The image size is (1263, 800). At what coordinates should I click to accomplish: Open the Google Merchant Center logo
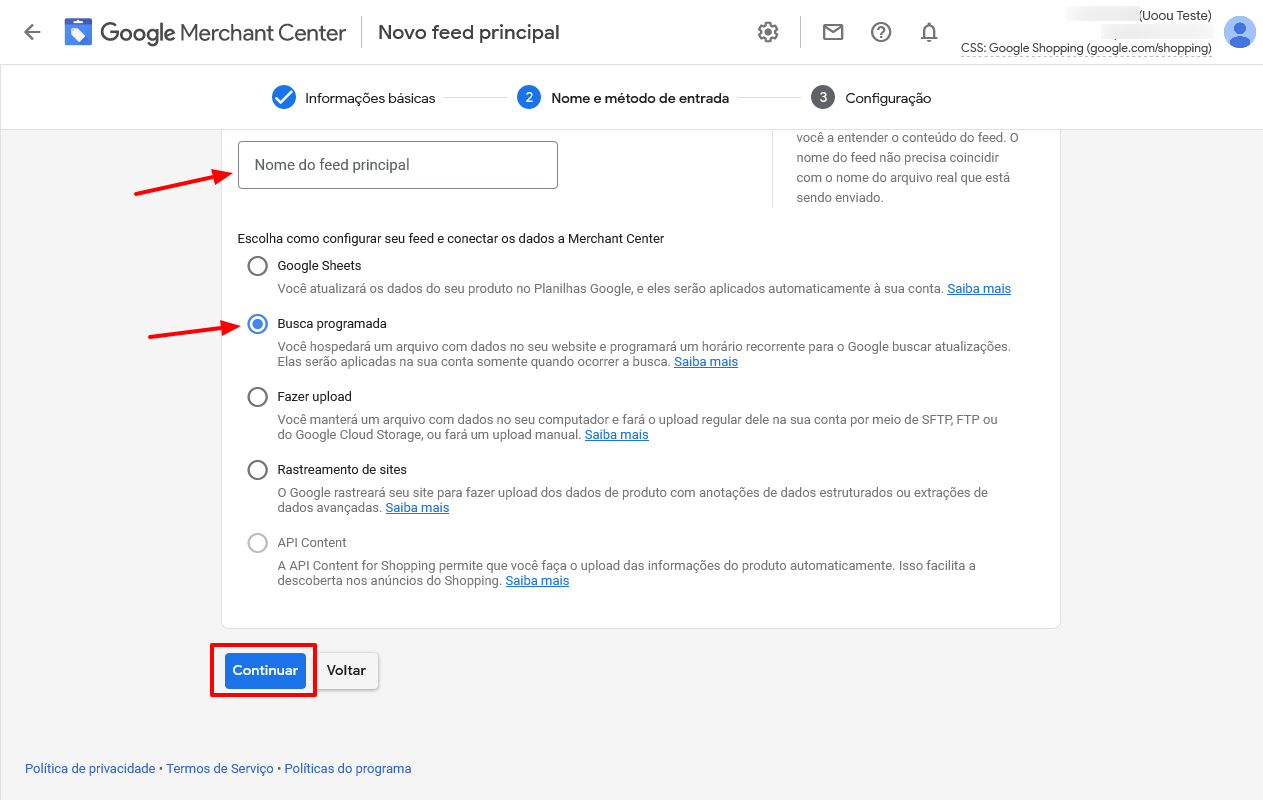pos(205,32)
